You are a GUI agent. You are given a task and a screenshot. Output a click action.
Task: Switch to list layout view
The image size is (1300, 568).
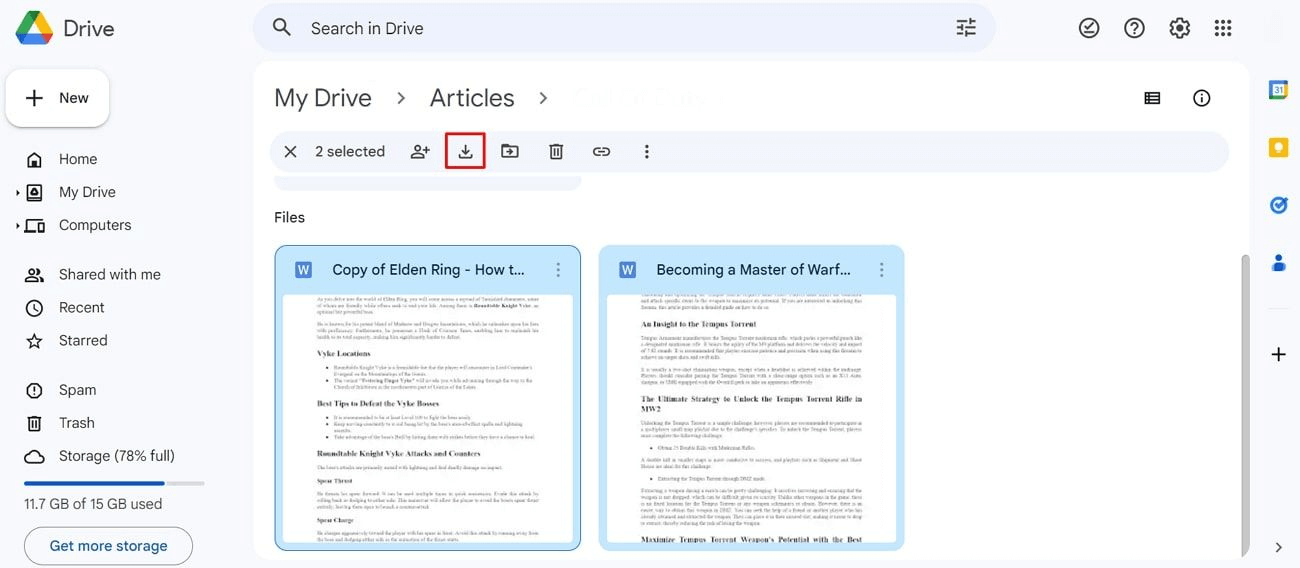tap(1152, 98)
